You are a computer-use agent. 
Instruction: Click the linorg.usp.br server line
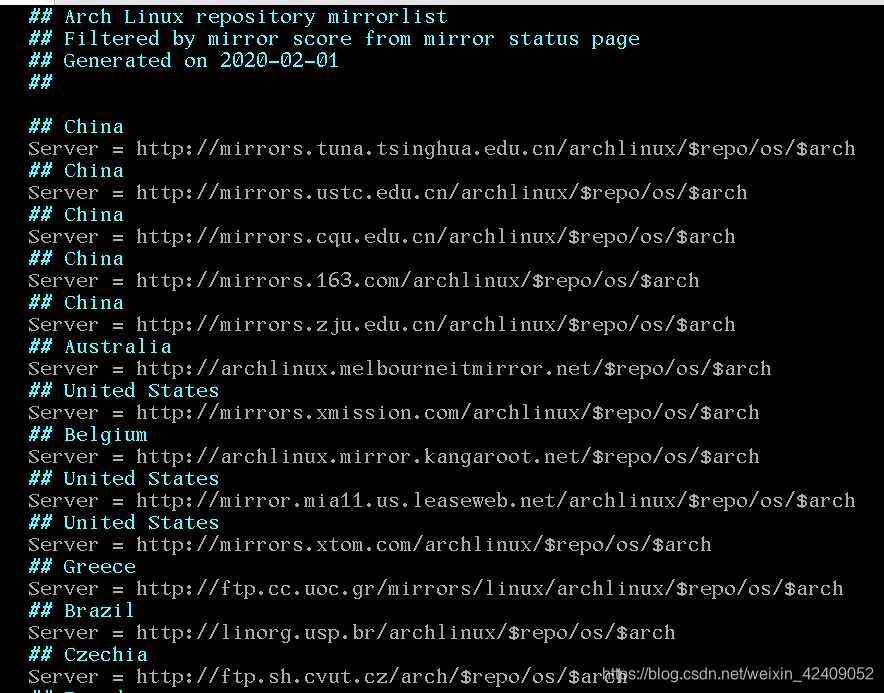pos(352,633)
